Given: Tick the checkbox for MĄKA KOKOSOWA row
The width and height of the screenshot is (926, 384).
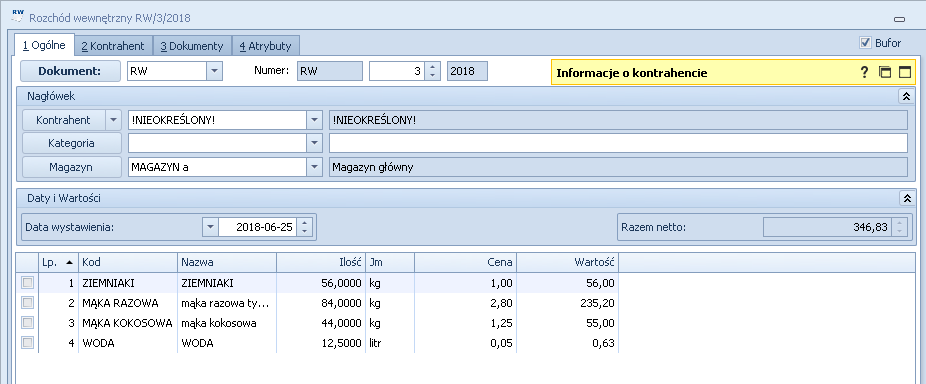Looking at the screenshot, I should click(x=27, y=323).
